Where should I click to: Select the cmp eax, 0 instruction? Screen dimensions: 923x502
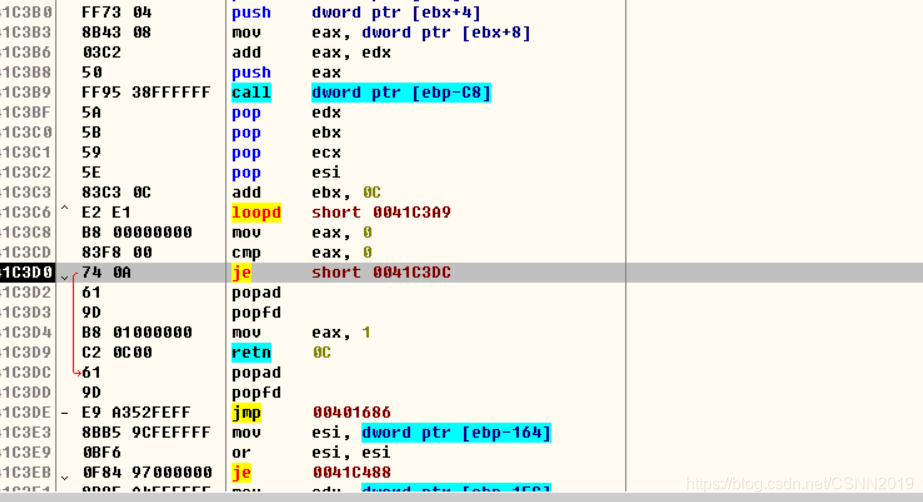301,252
